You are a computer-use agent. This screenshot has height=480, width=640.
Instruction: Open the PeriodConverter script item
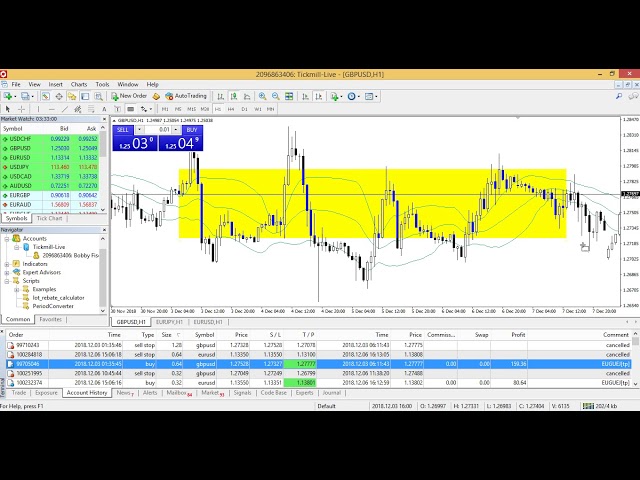(52, 306)
